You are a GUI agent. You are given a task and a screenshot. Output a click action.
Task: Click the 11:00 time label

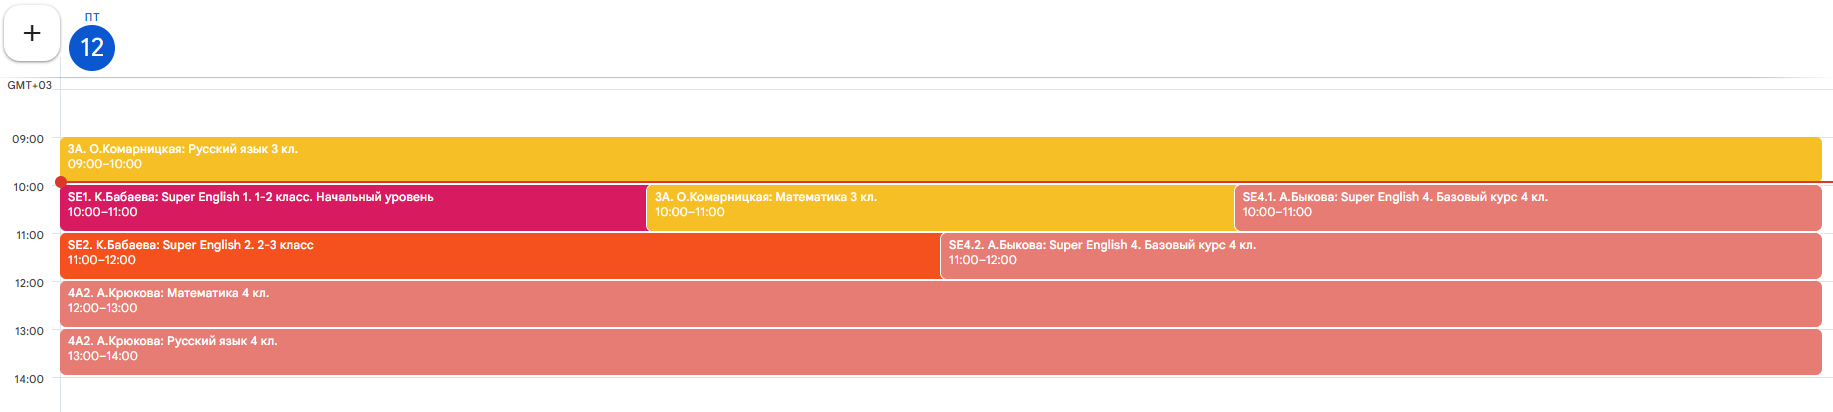(28, 235)
